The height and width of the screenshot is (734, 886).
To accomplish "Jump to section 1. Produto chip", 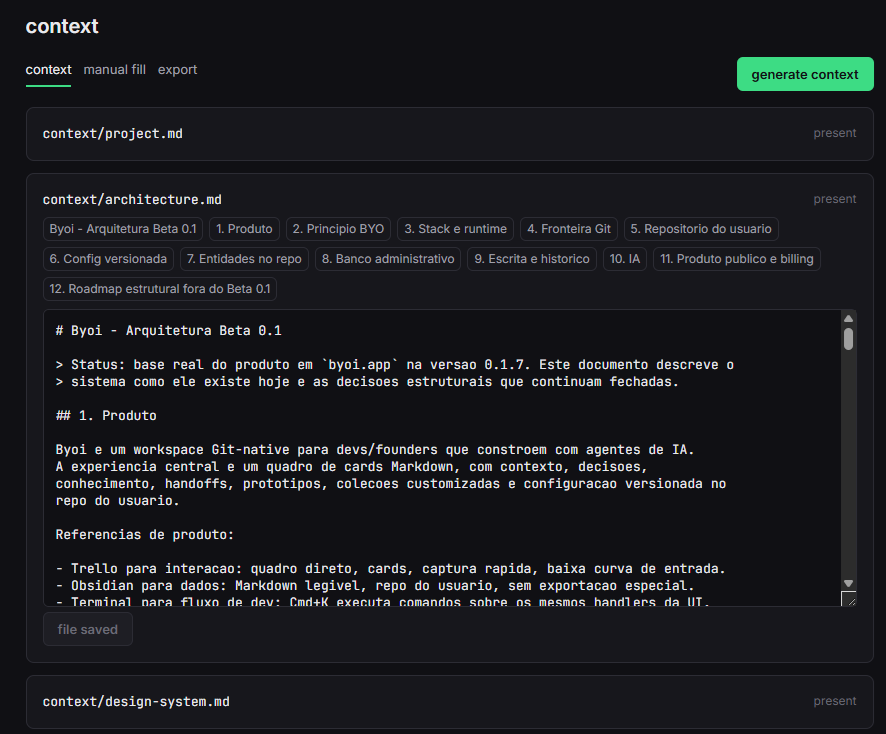I will pyautogui.click(x=244, y=229).
